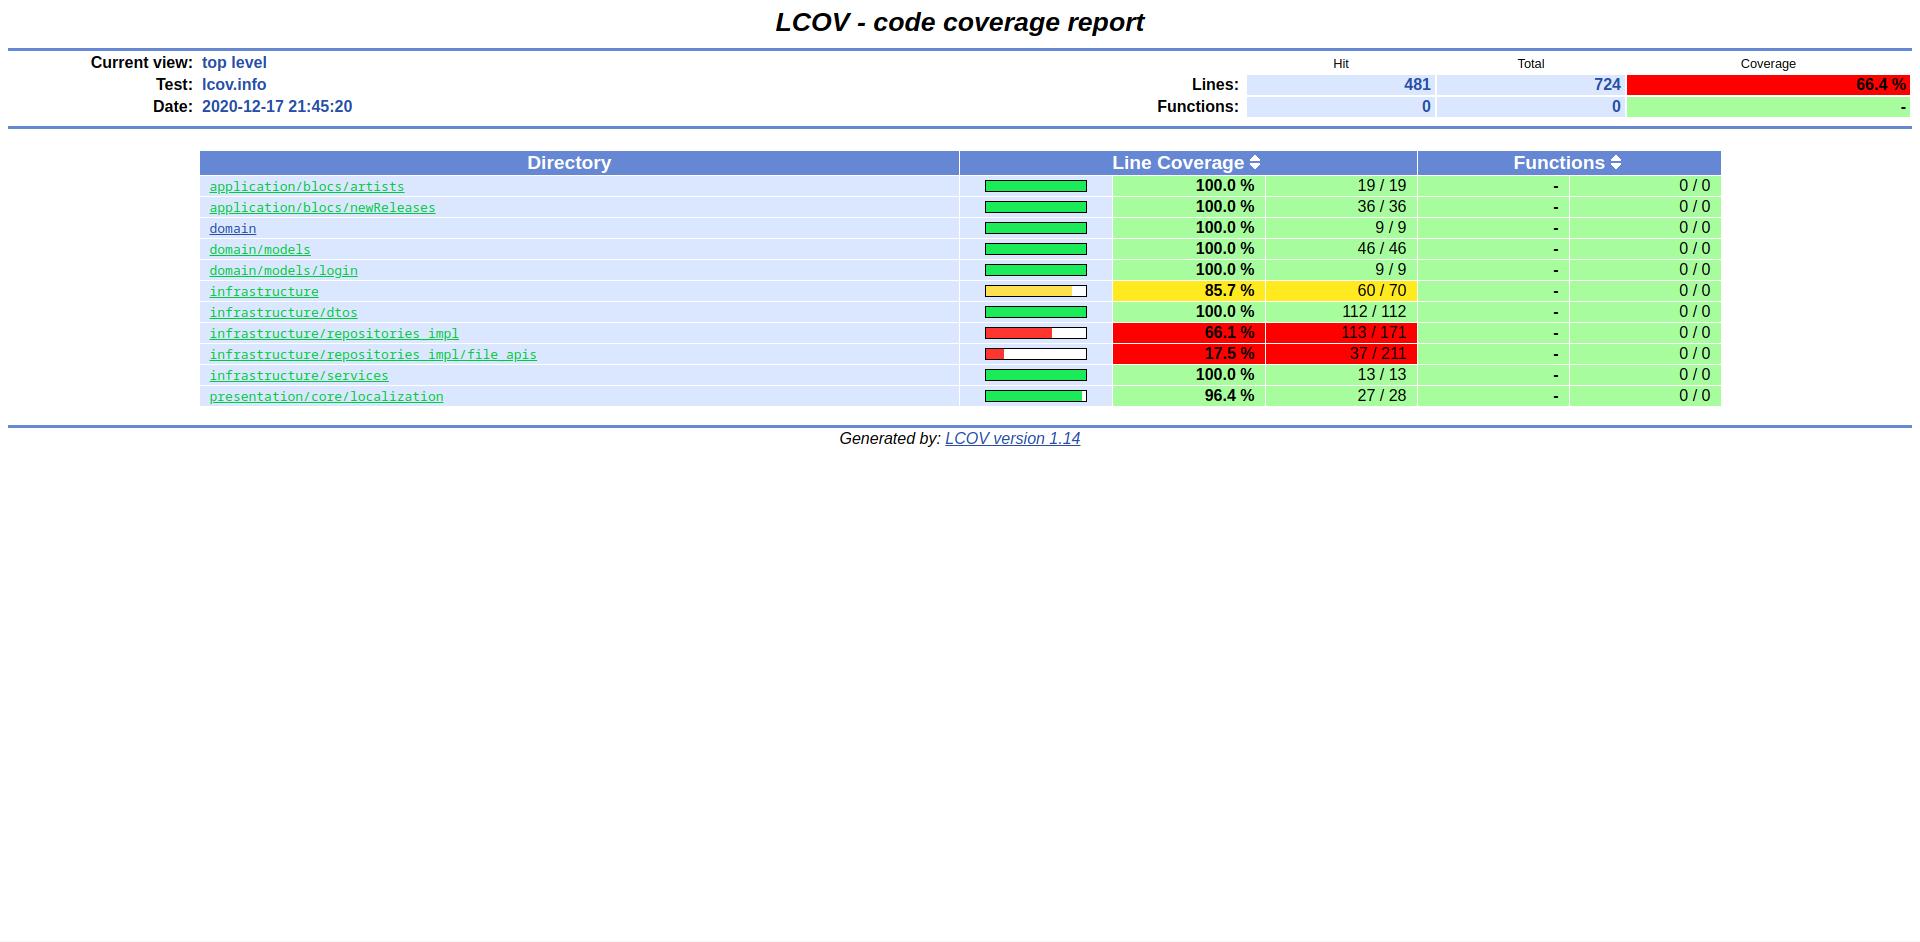Click the 113 / 171 line count
1920x942 pixels.
(x=1374, y=333)
